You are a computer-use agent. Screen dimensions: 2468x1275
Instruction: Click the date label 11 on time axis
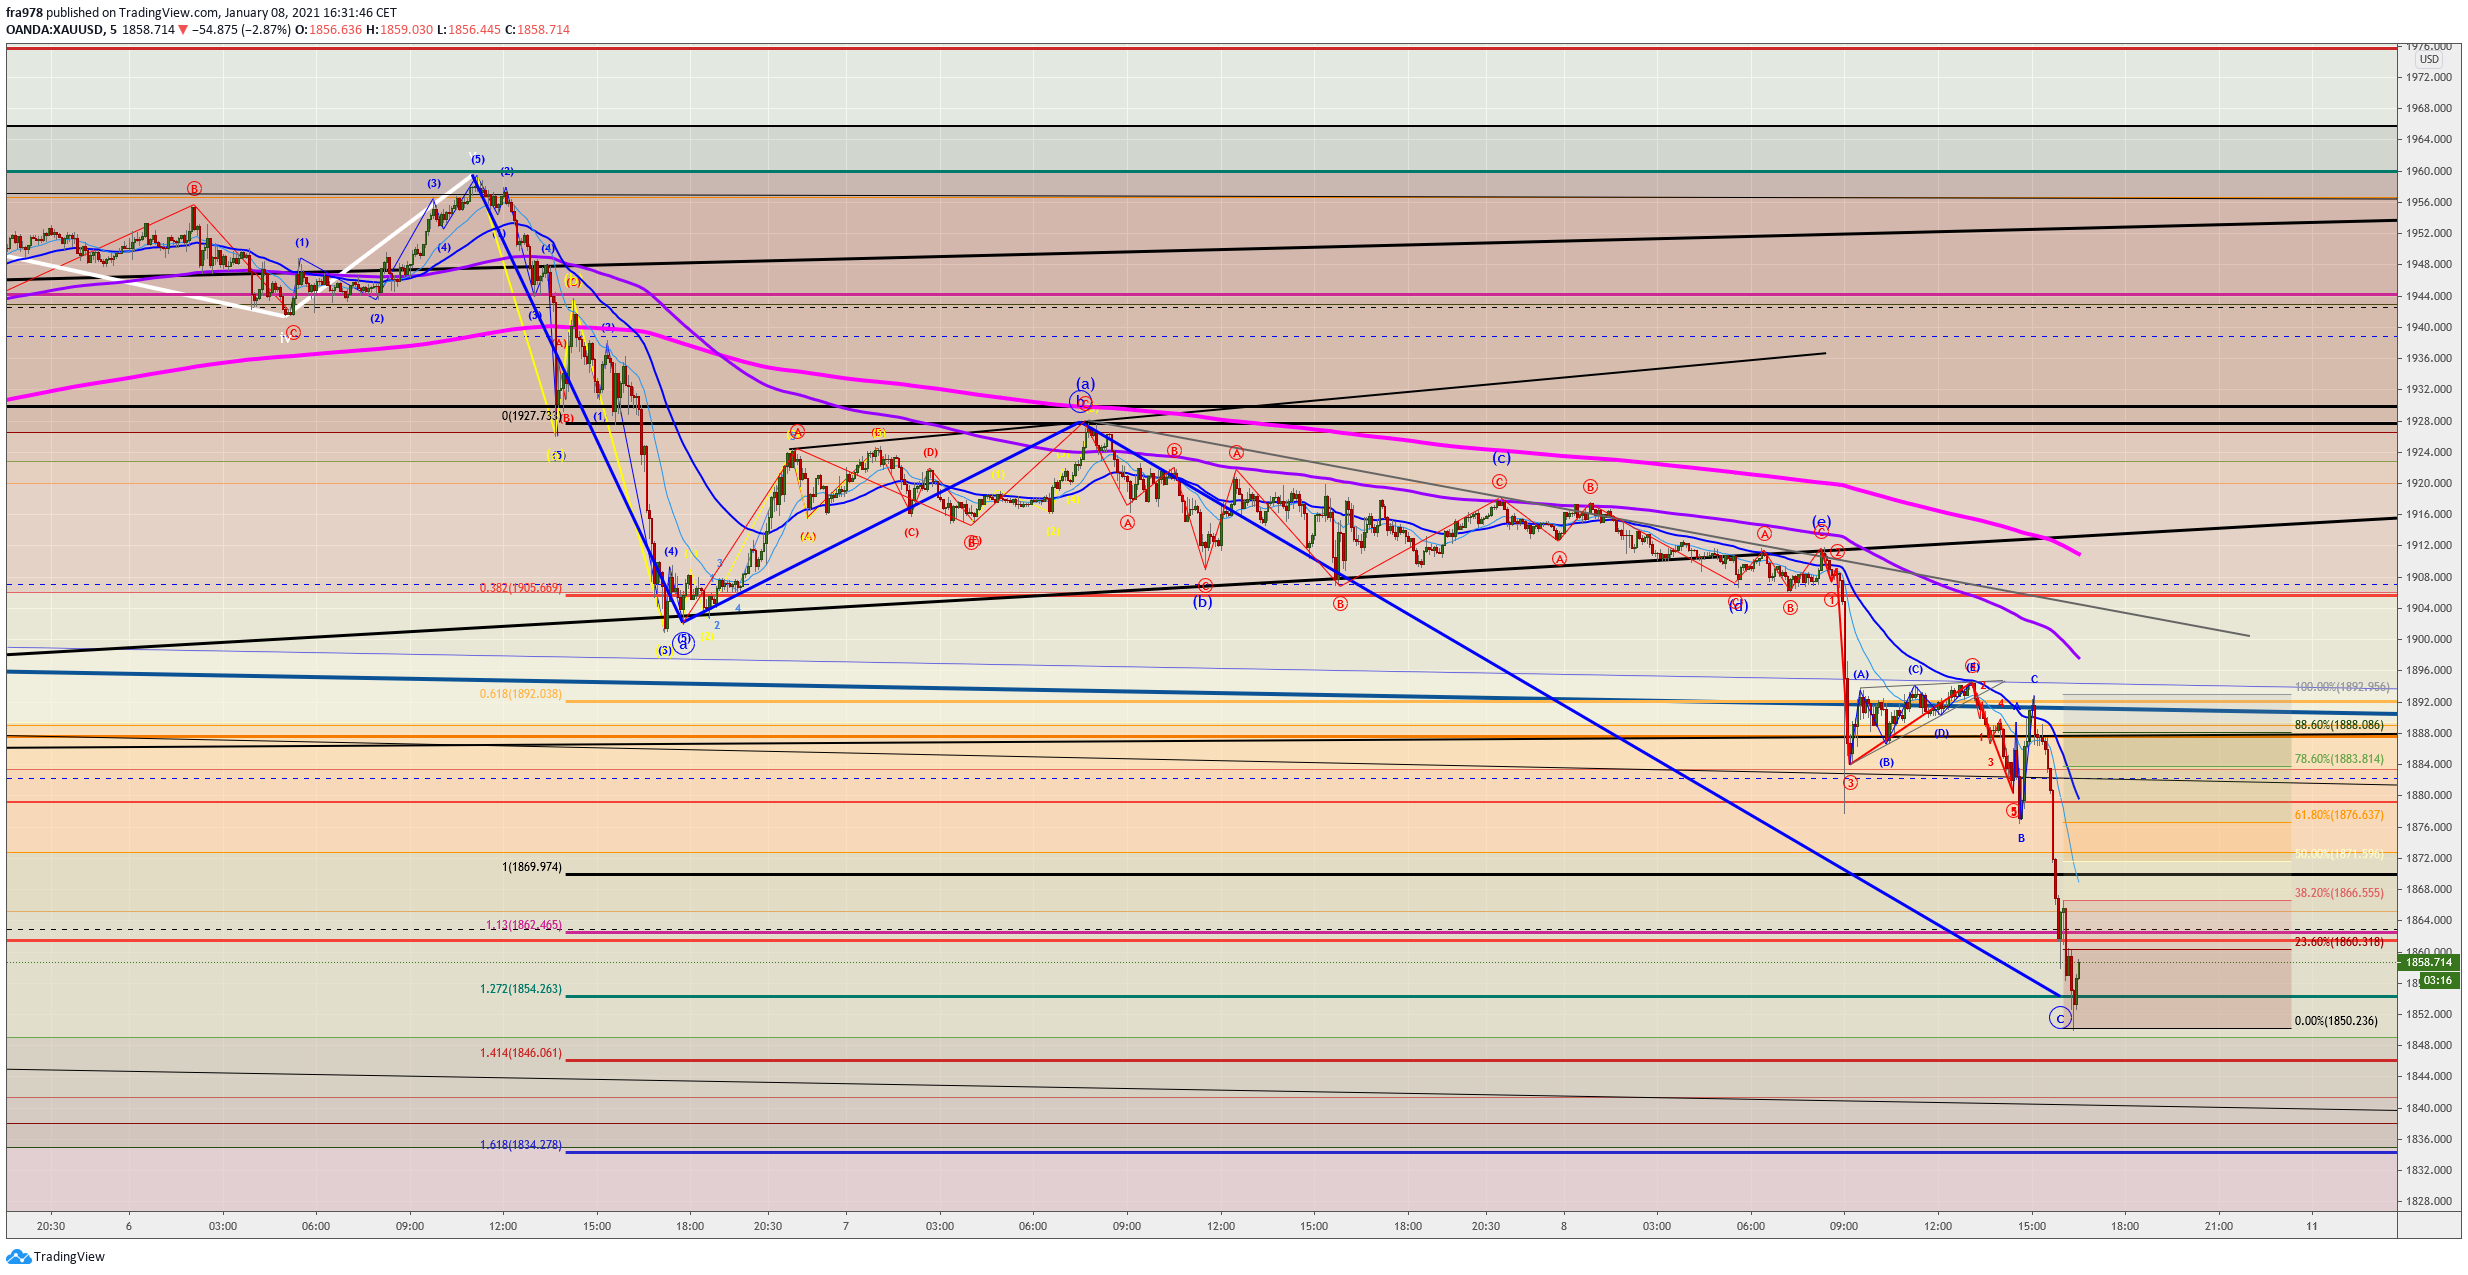2312,1226
